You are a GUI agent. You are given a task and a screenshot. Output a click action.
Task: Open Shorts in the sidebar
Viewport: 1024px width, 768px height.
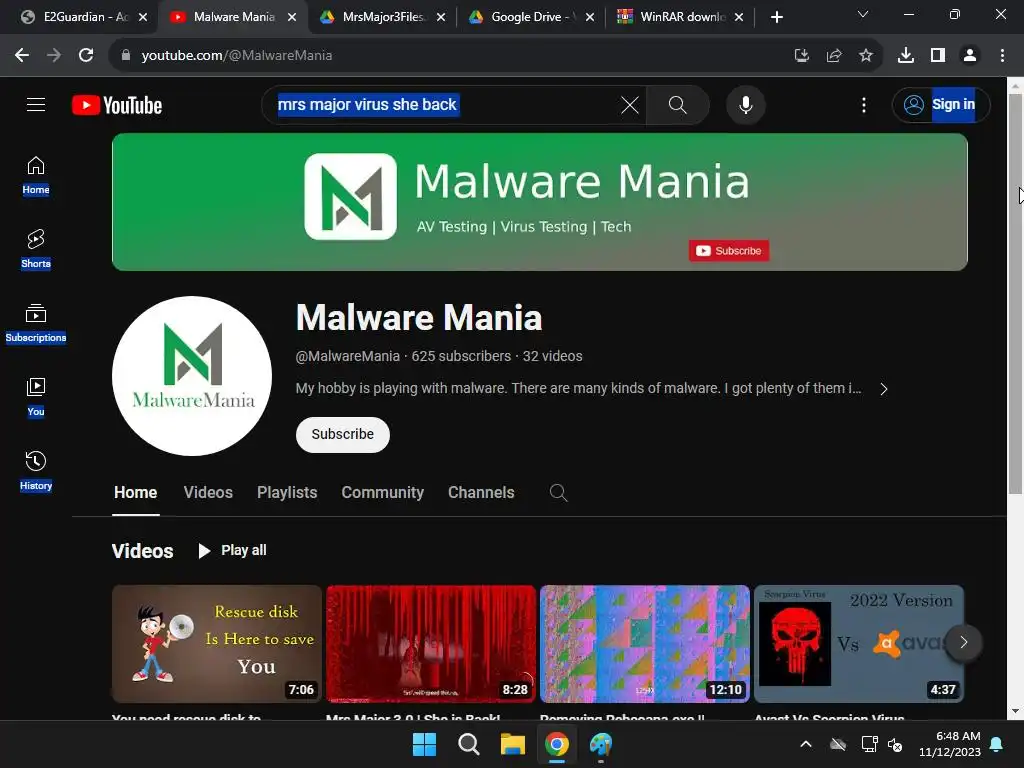click(36, 249)
